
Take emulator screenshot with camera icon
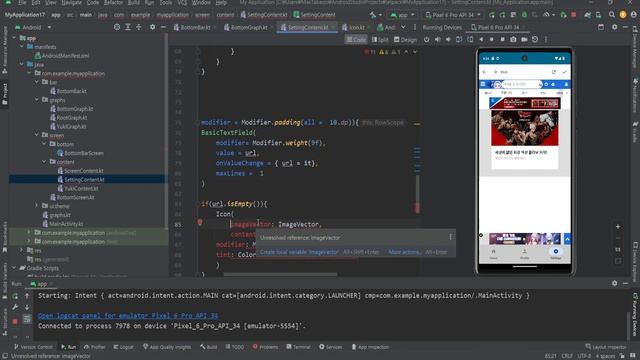[513, 40]
